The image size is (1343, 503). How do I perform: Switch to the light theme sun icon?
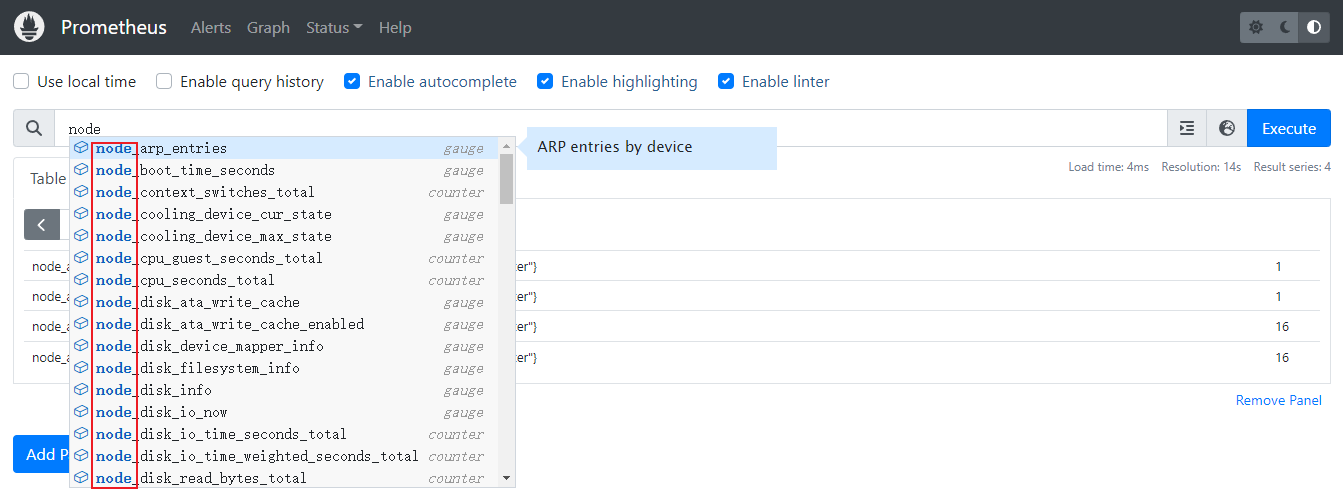(1256, 28)
